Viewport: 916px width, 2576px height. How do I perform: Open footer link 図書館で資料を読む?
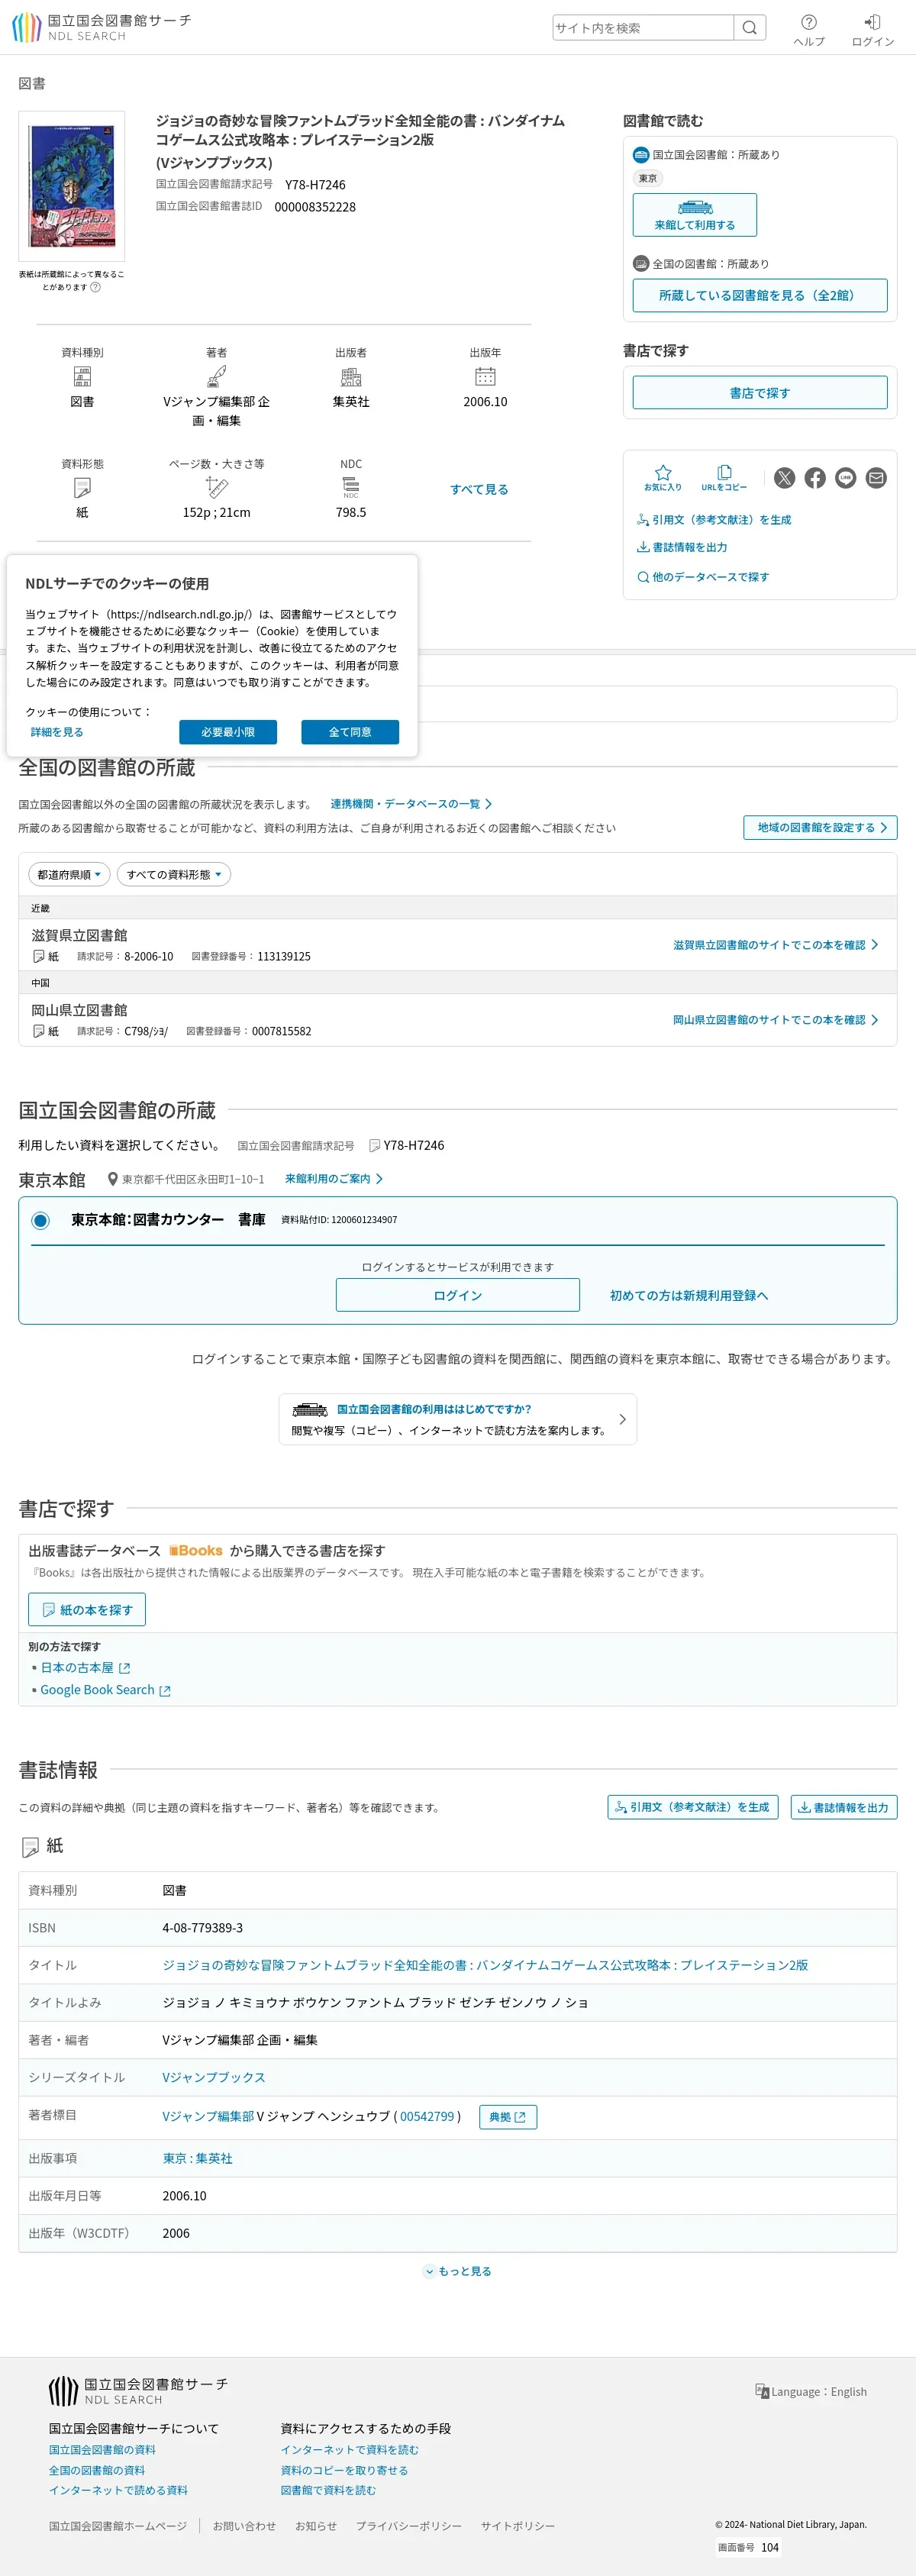click(x=328, y=2490)
